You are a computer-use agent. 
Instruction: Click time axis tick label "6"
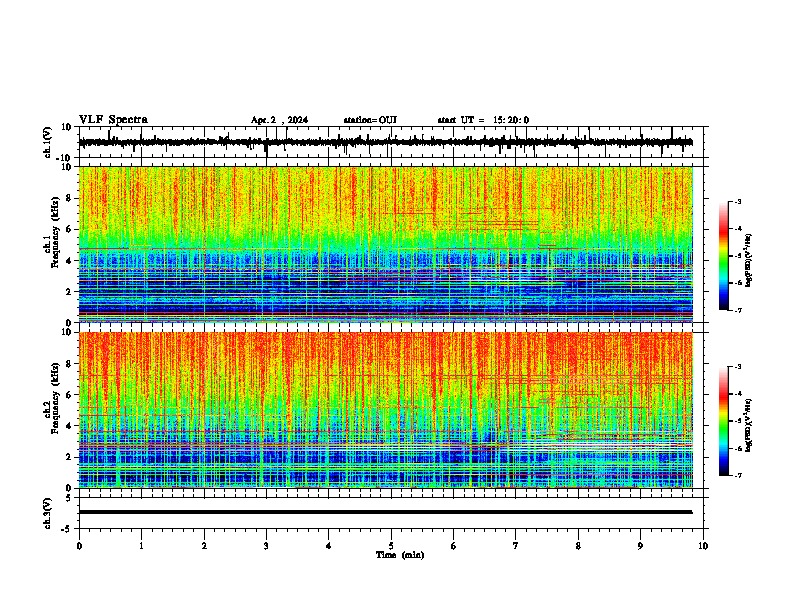(x=454, y=546)
